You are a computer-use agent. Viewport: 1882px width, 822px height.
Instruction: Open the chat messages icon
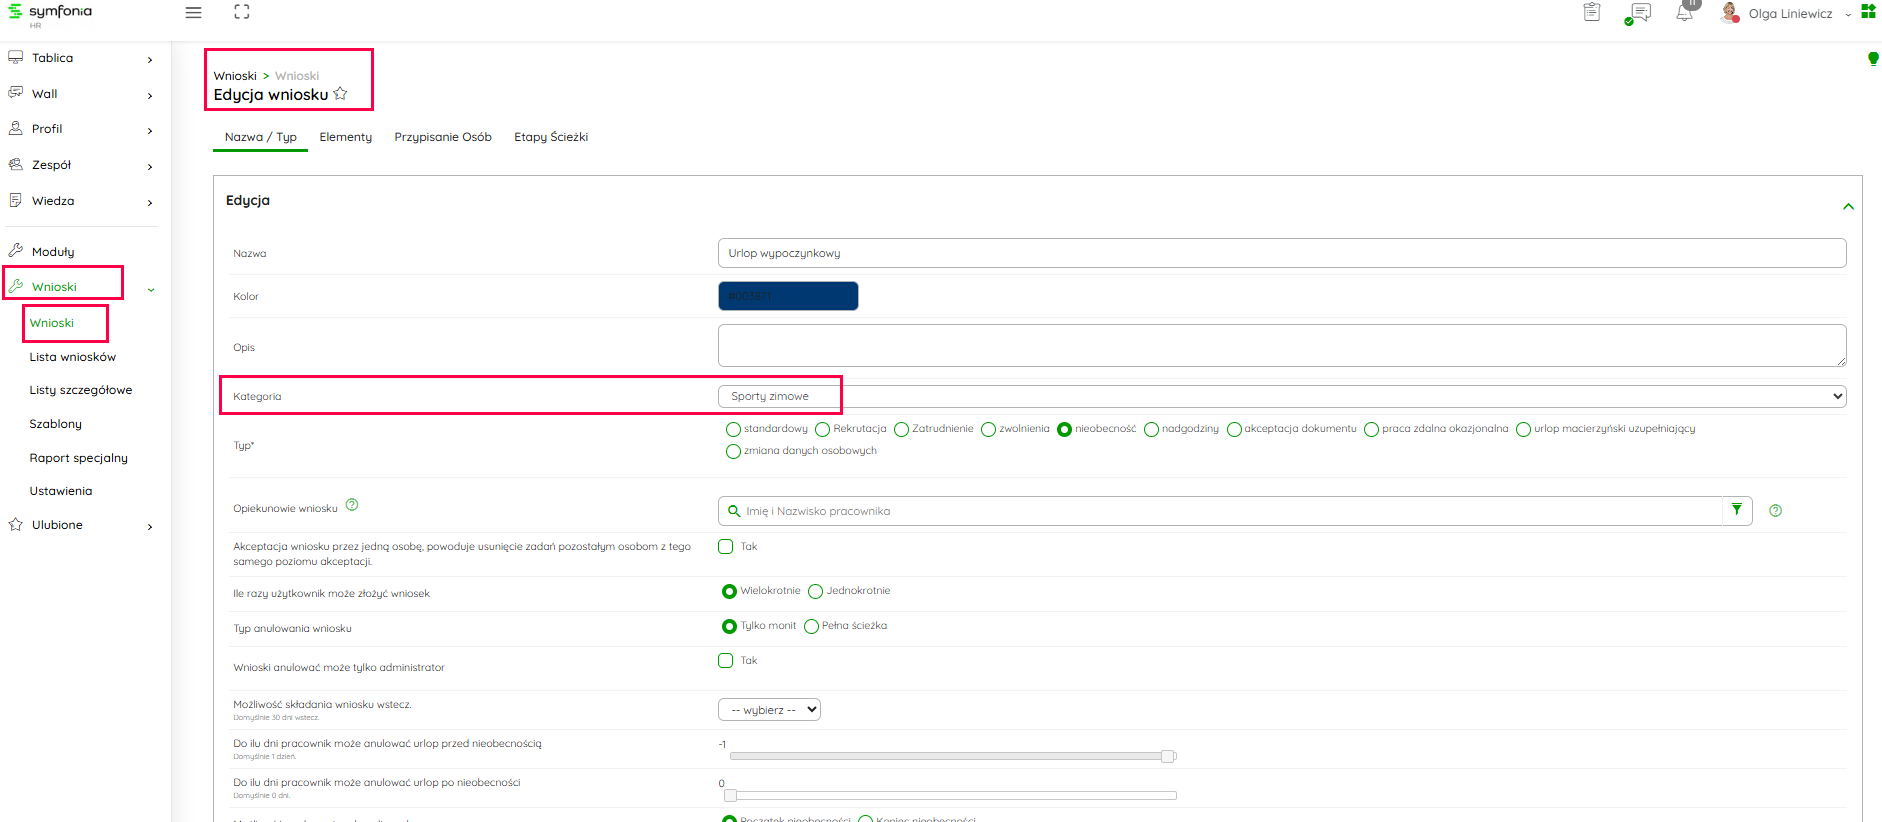click(1639, 13)
